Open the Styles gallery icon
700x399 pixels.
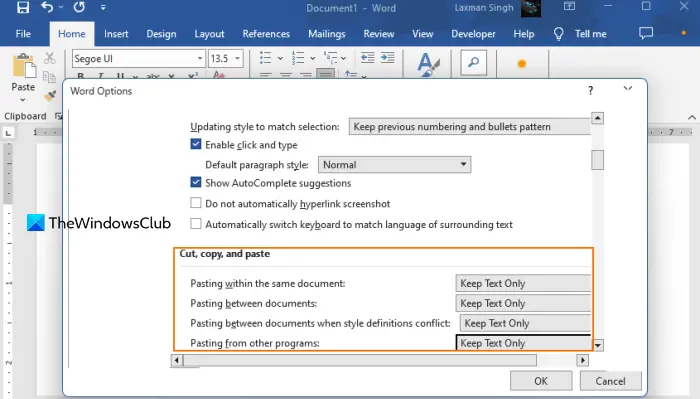coord(428,64)
